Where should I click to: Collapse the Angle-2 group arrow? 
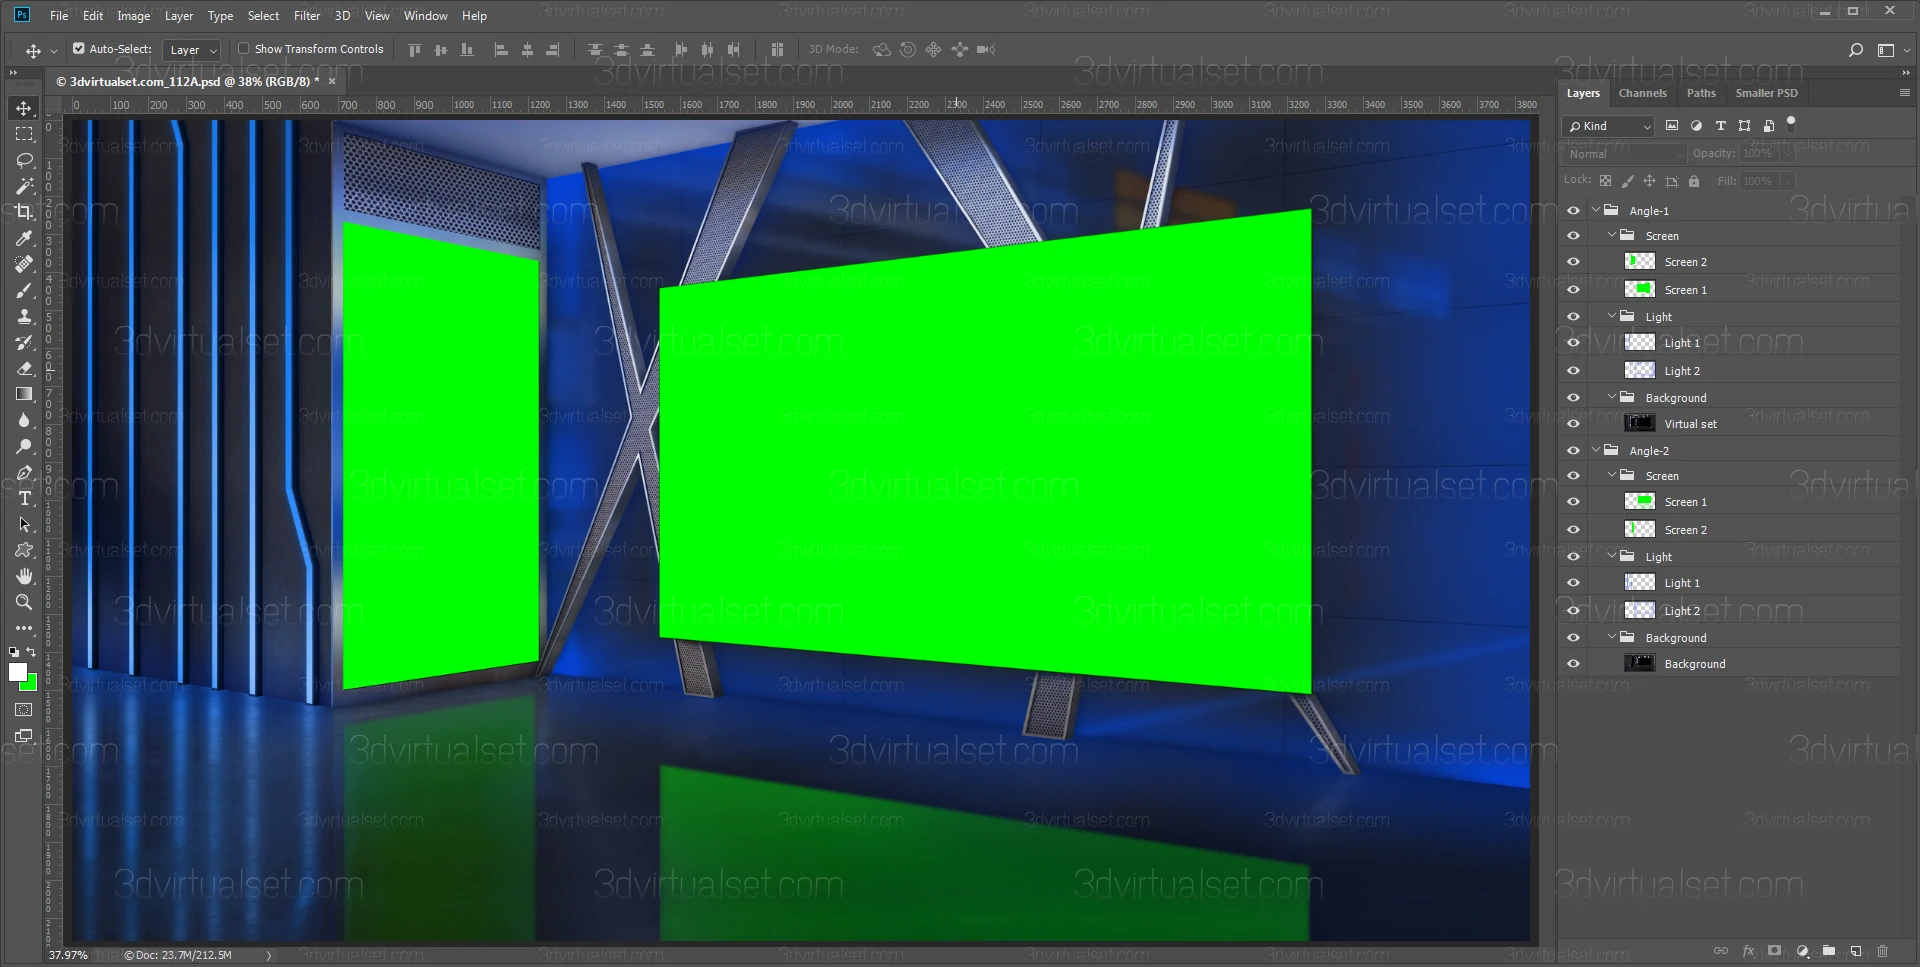(1596, 451)
